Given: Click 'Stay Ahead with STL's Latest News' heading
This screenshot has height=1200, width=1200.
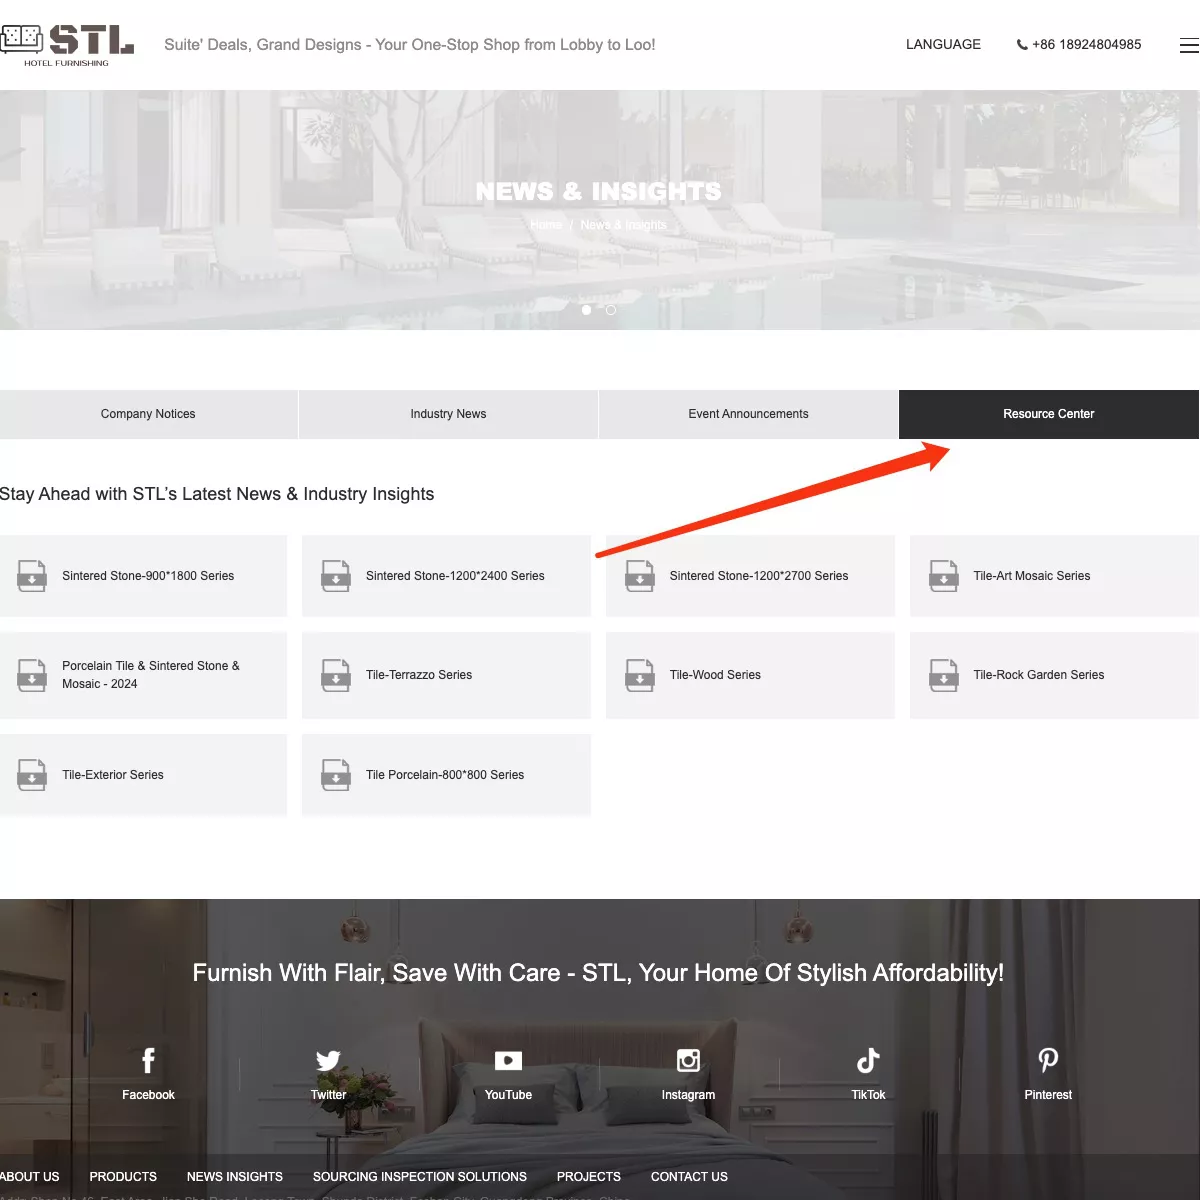Looking at the screenshot, I should pos(217,494).
